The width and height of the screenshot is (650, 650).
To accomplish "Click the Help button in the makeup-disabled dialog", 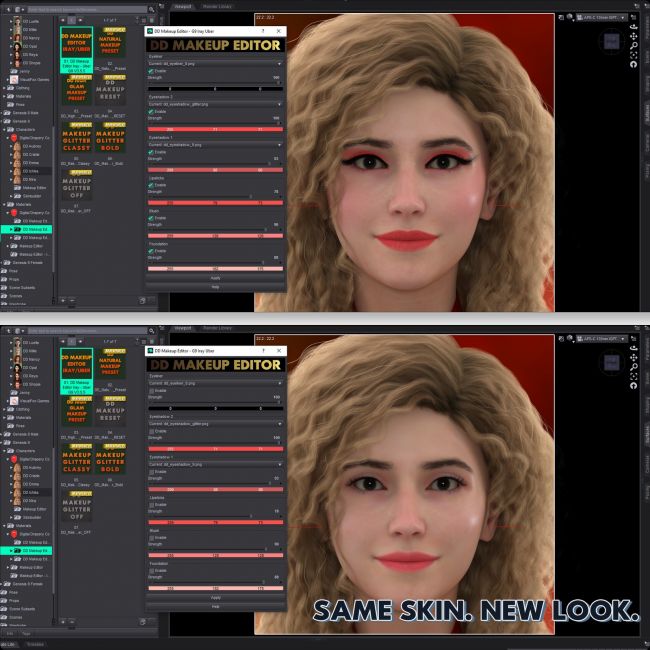I will [x=215, y=606].
